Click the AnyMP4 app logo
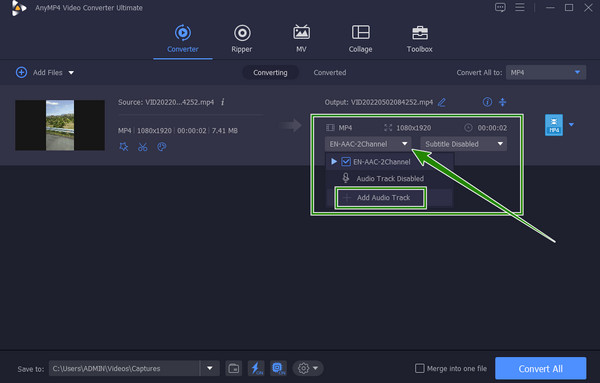 tap(18, 8)
